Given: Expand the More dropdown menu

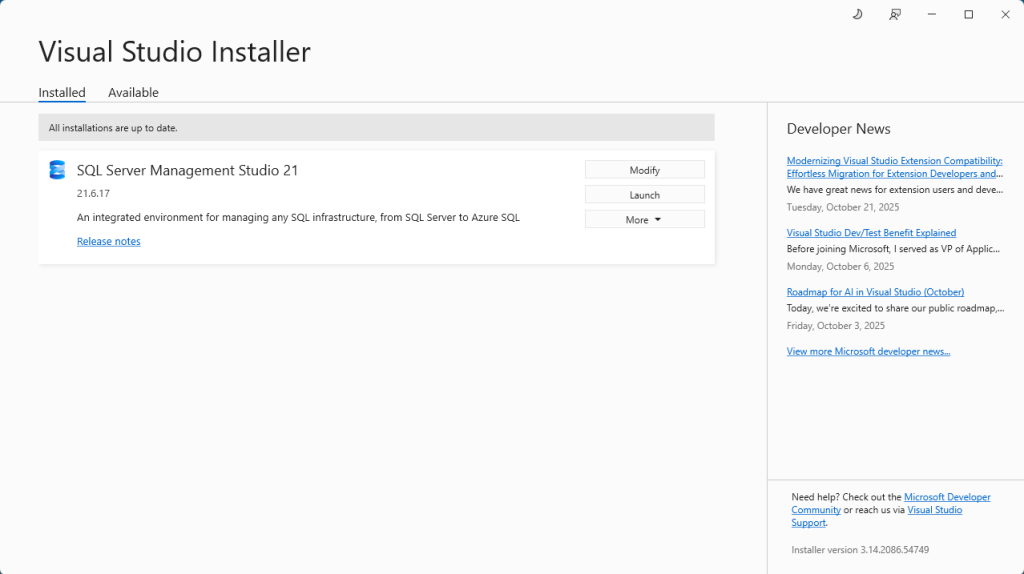Looking at the screenshot, I should point(645,219).
